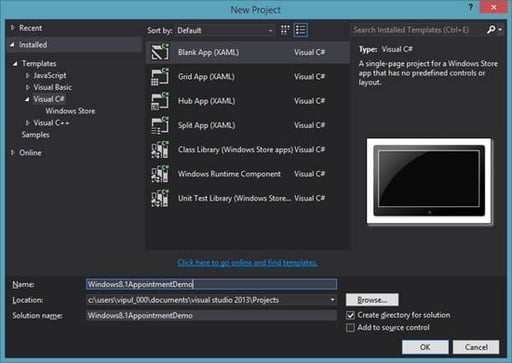
Task: Select the Unit Test Library template icon
Action: tap(160, 198)
